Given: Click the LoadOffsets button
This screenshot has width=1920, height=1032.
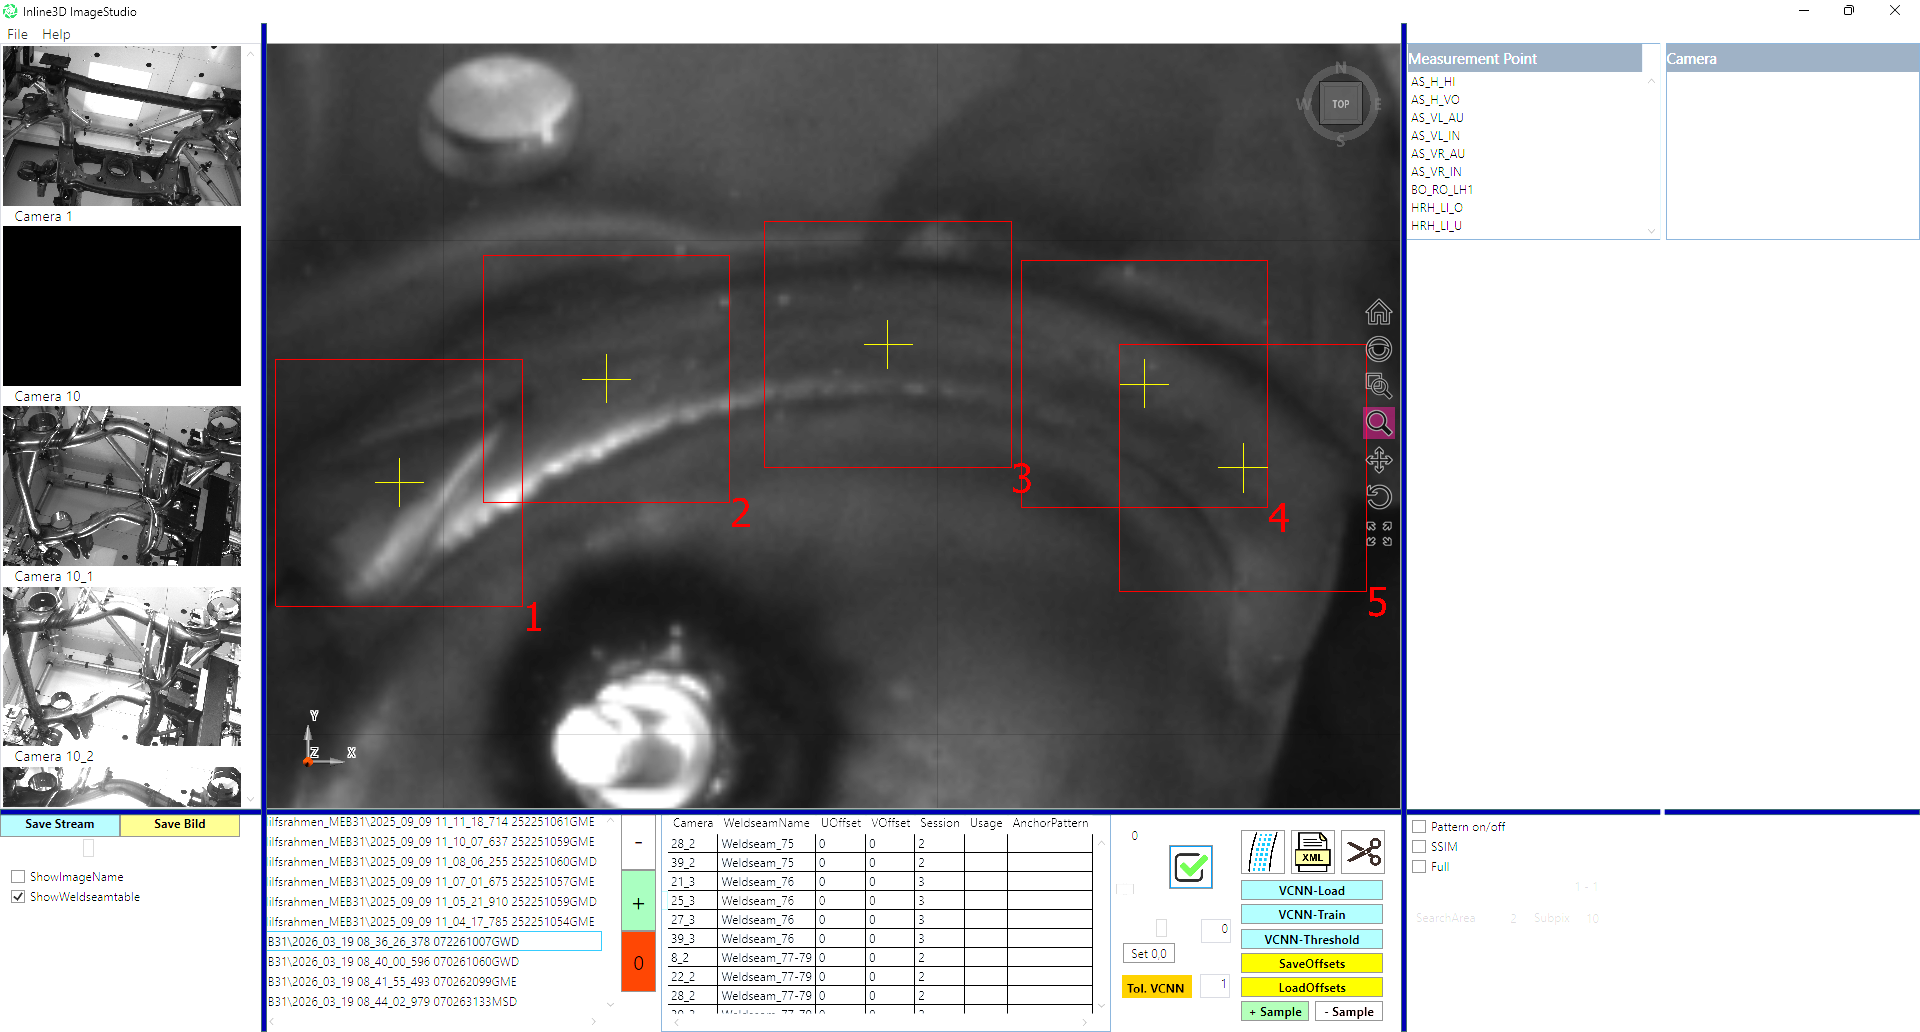Looking at the screenshot, I should tap(1311, 987).
